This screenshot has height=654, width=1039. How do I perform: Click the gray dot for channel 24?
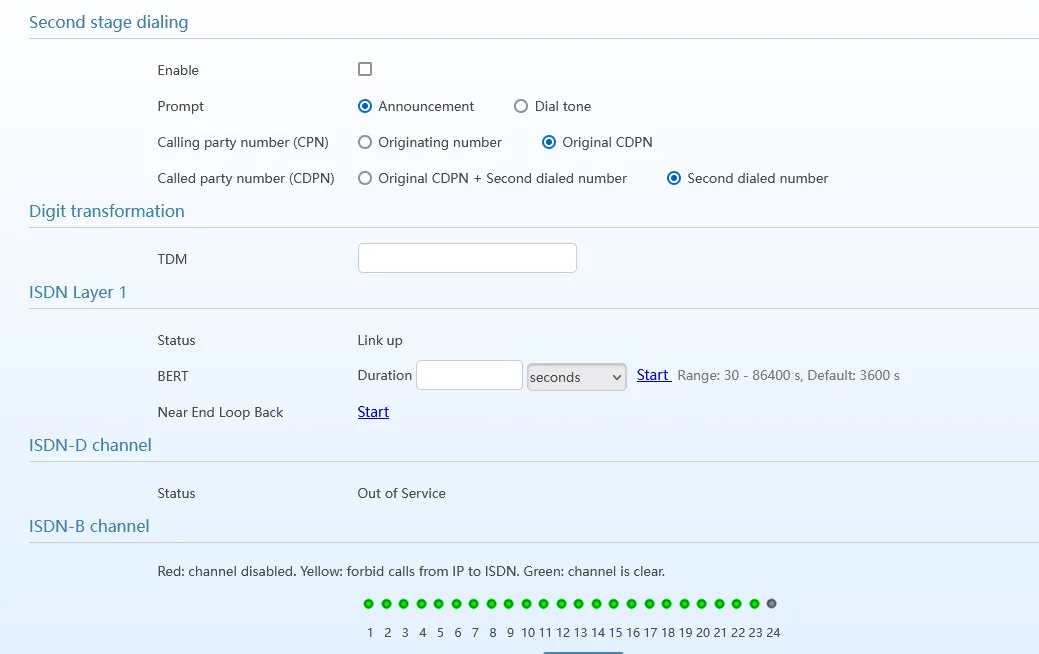point(771,604)
